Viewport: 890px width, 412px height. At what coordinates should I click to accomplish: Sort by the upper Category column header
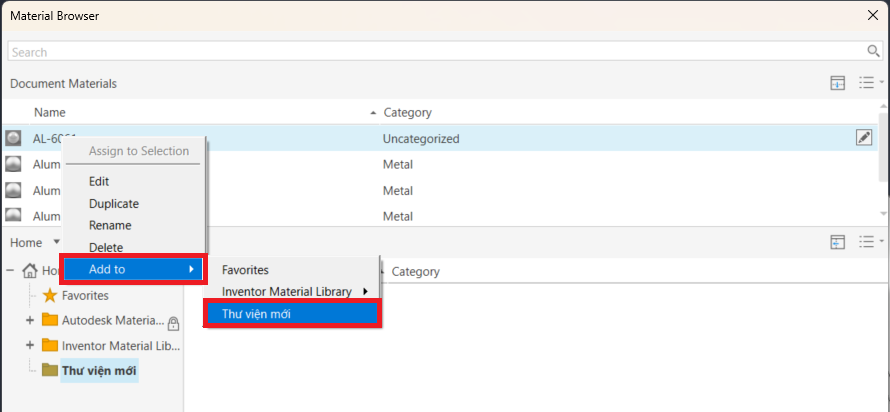(408, 112)
